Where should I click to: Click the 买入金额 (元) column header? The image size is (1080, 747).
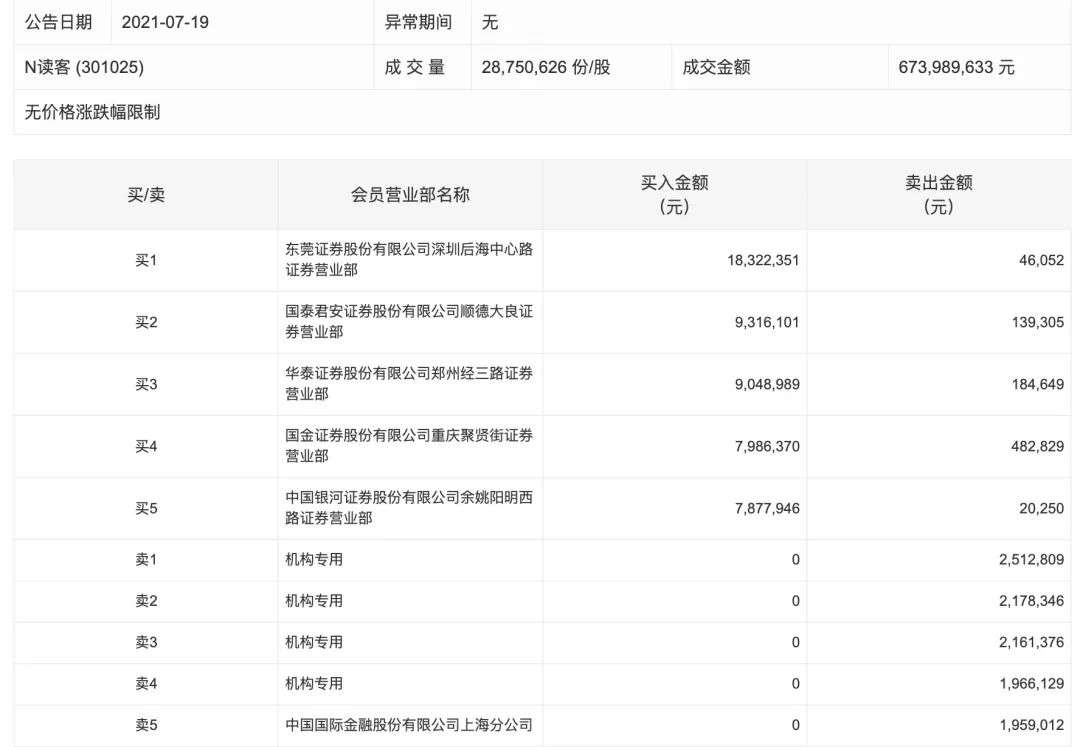coord(674,194)
